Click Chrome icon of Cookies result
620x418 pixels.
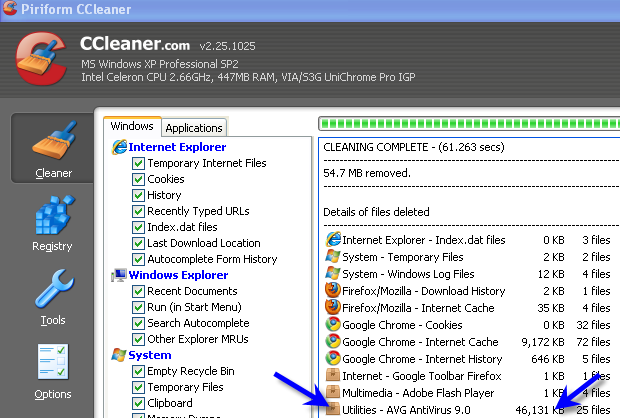[x=333, y=325]
